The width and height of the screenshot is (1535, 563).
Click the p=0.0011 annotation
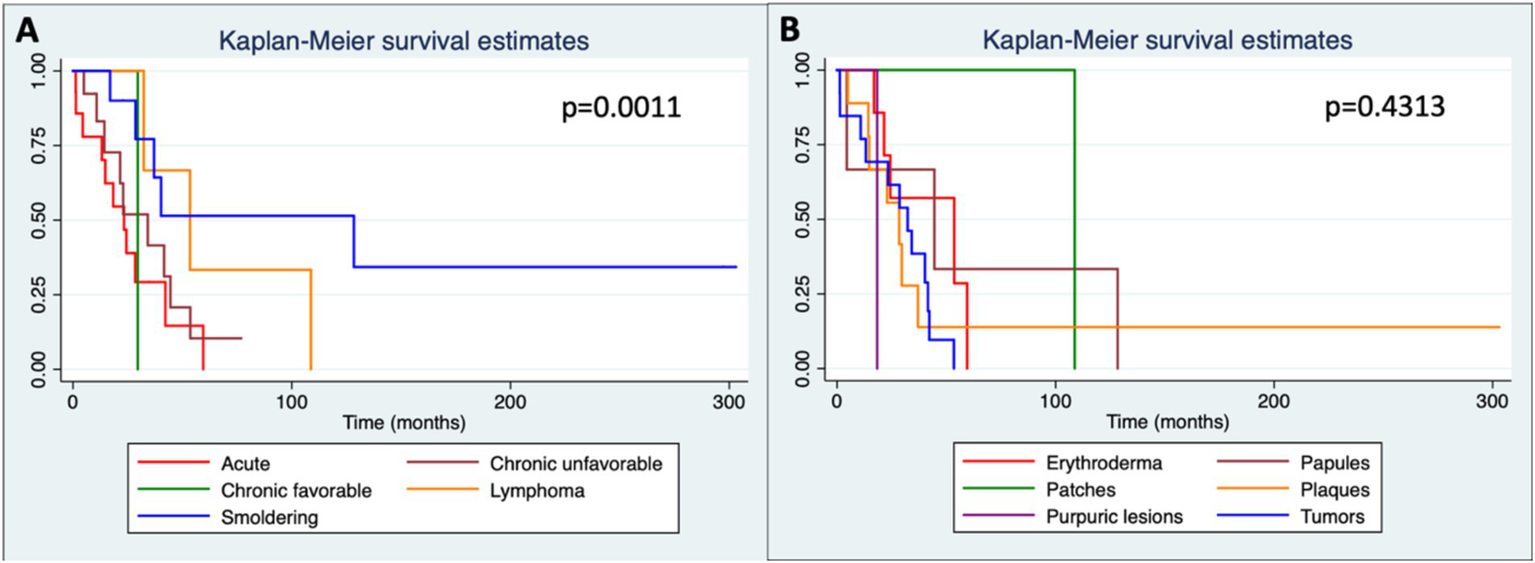[620, 108]
